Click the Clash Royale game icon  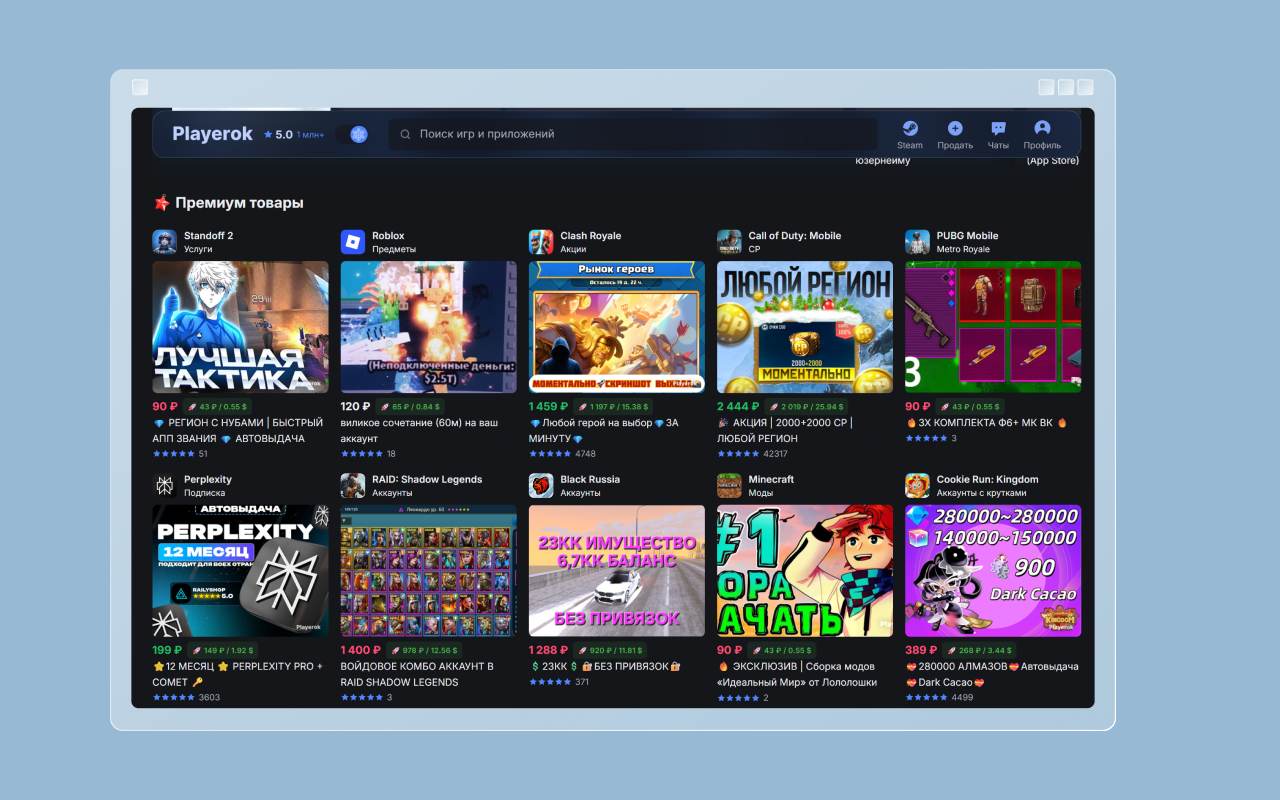541,242
